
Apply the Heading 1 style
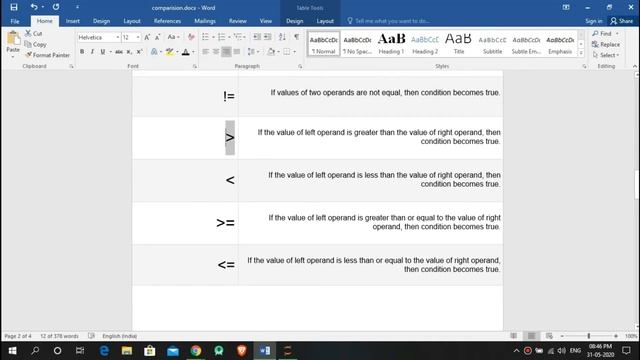click(391, 44)
